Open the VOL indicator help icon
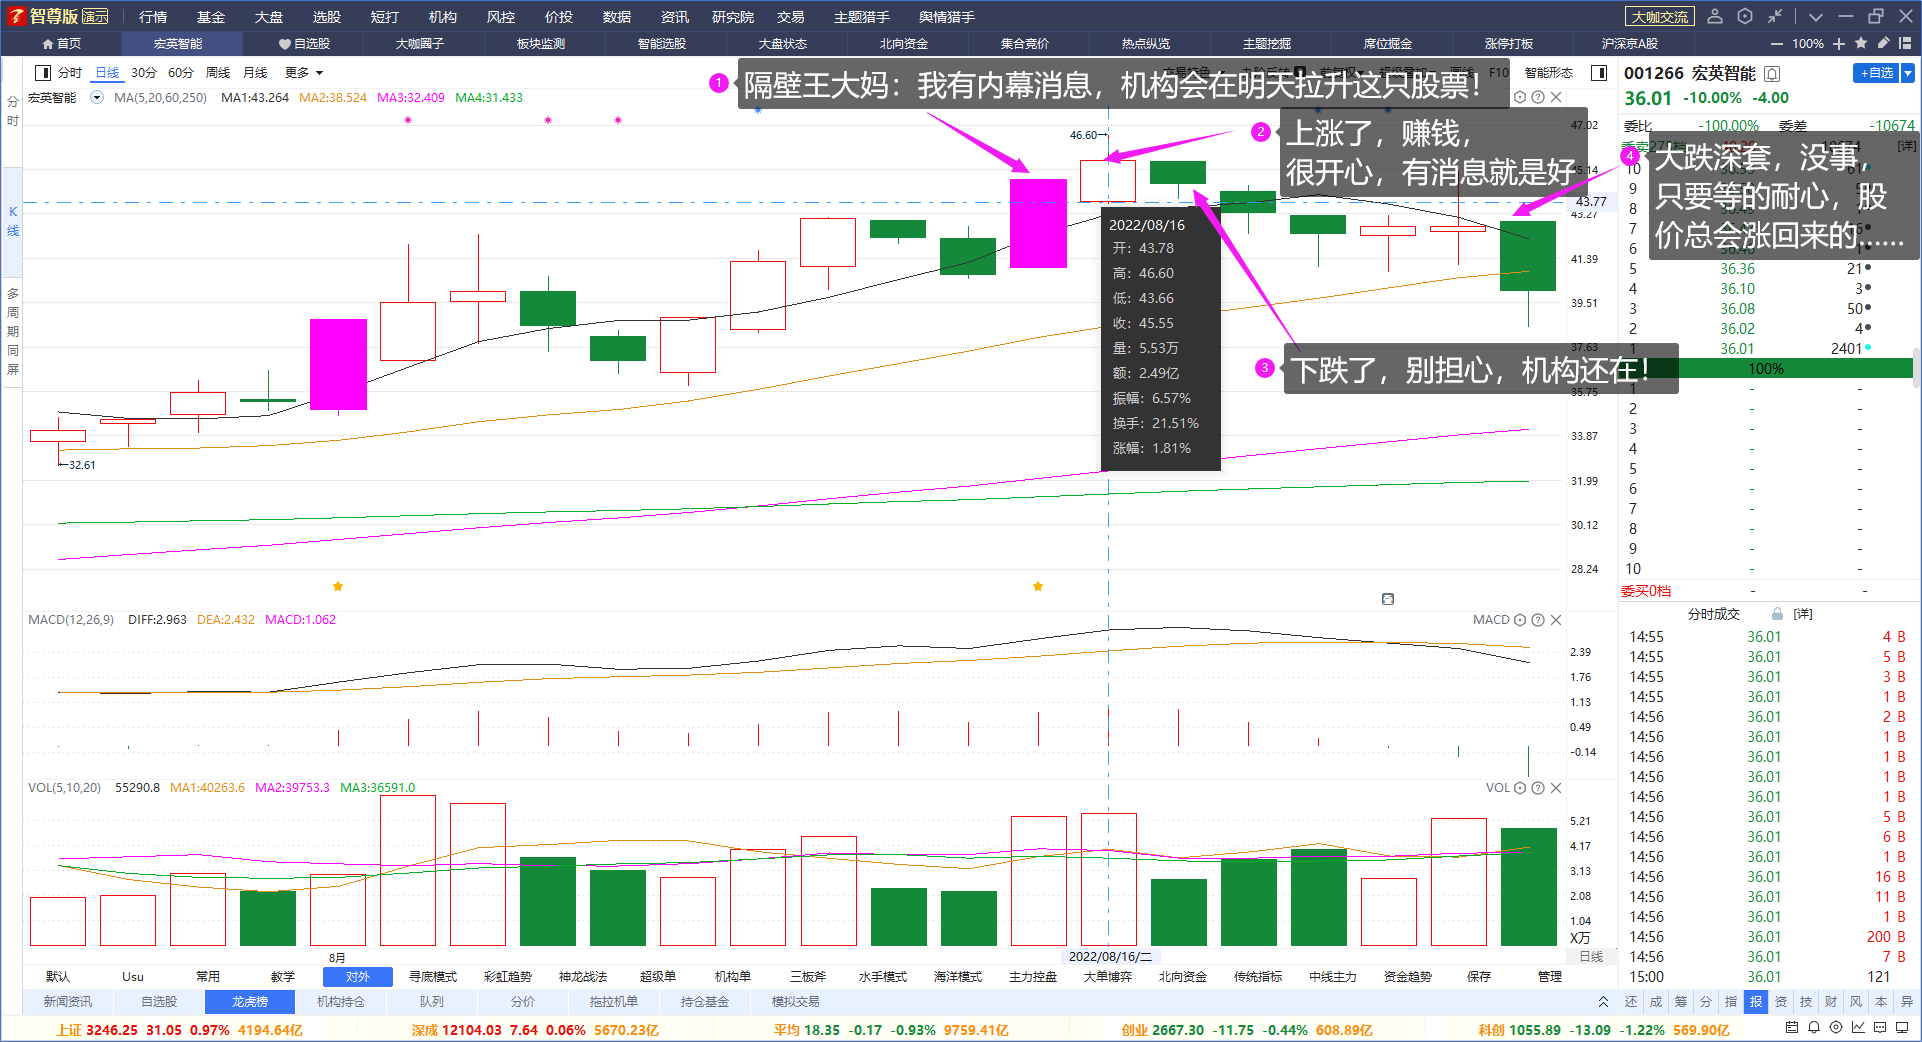Screen dimensions: 1922x1042 tap(1538, 788)
